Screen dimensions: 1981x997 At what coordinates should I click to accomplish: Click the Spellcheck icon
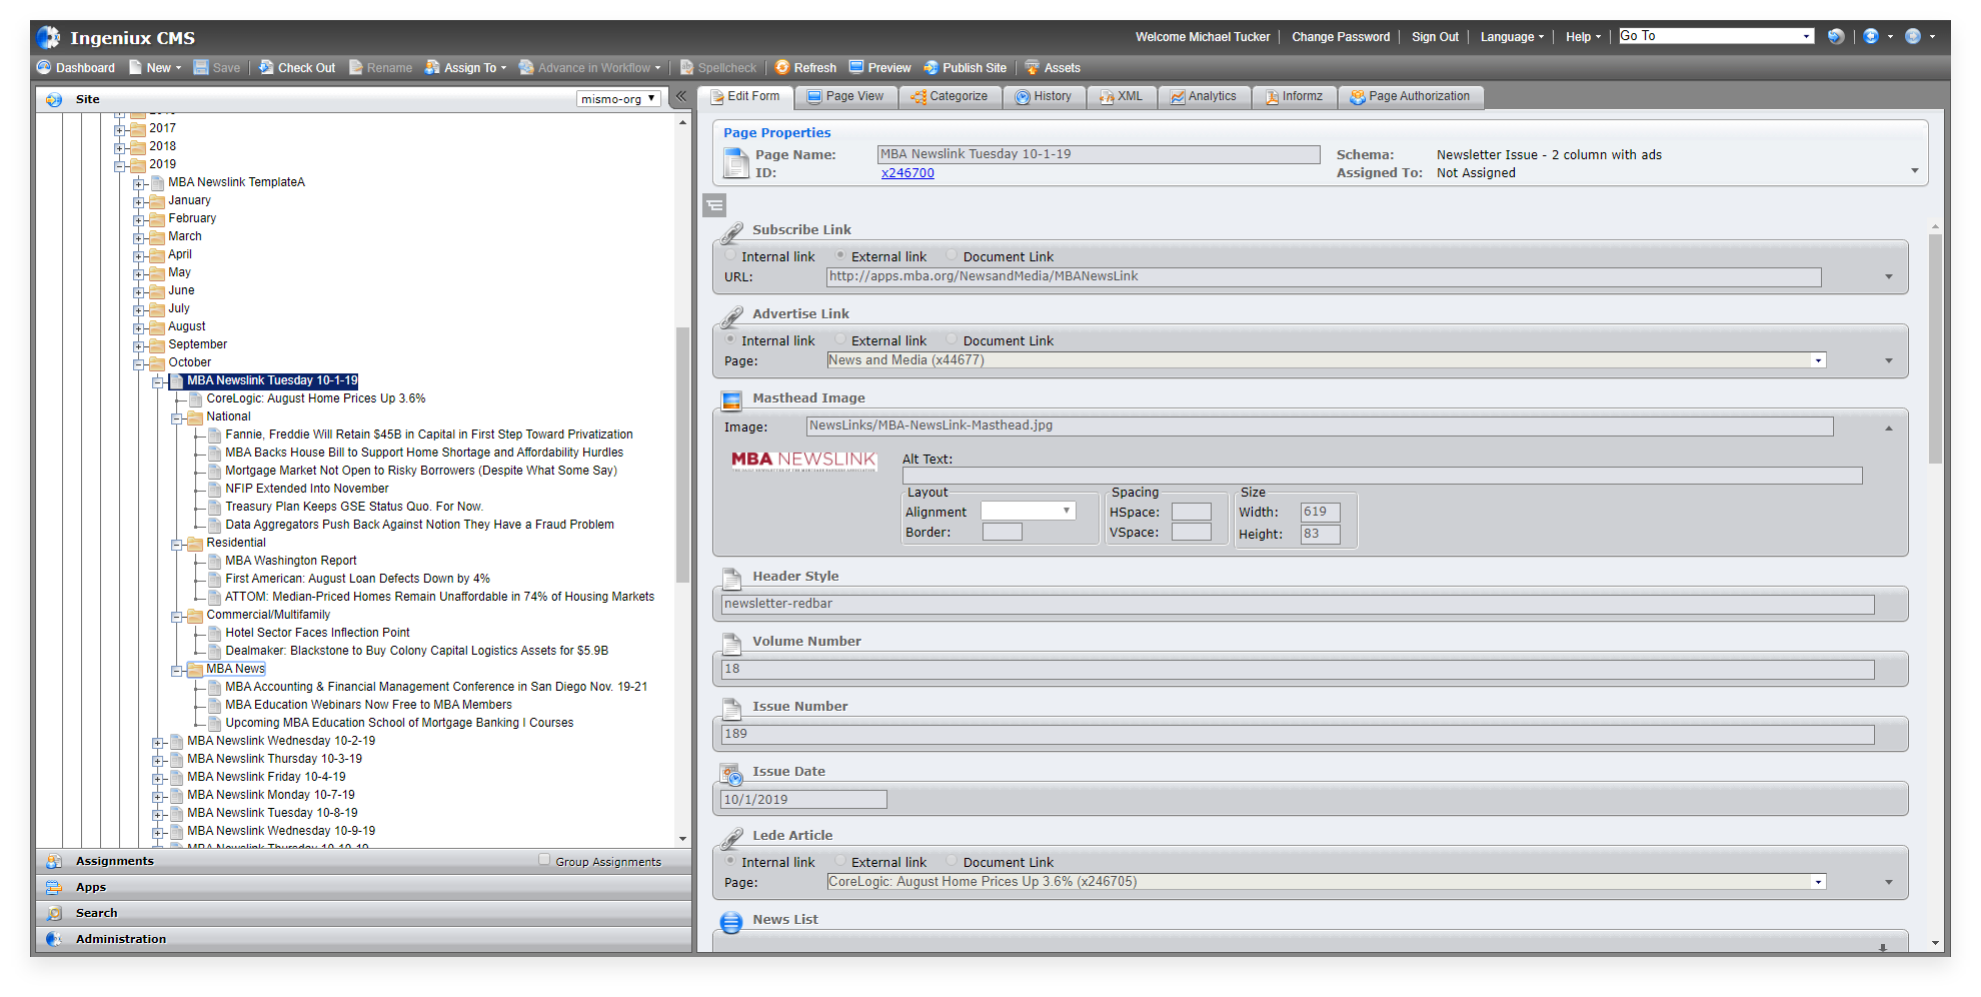click(687, 67)
